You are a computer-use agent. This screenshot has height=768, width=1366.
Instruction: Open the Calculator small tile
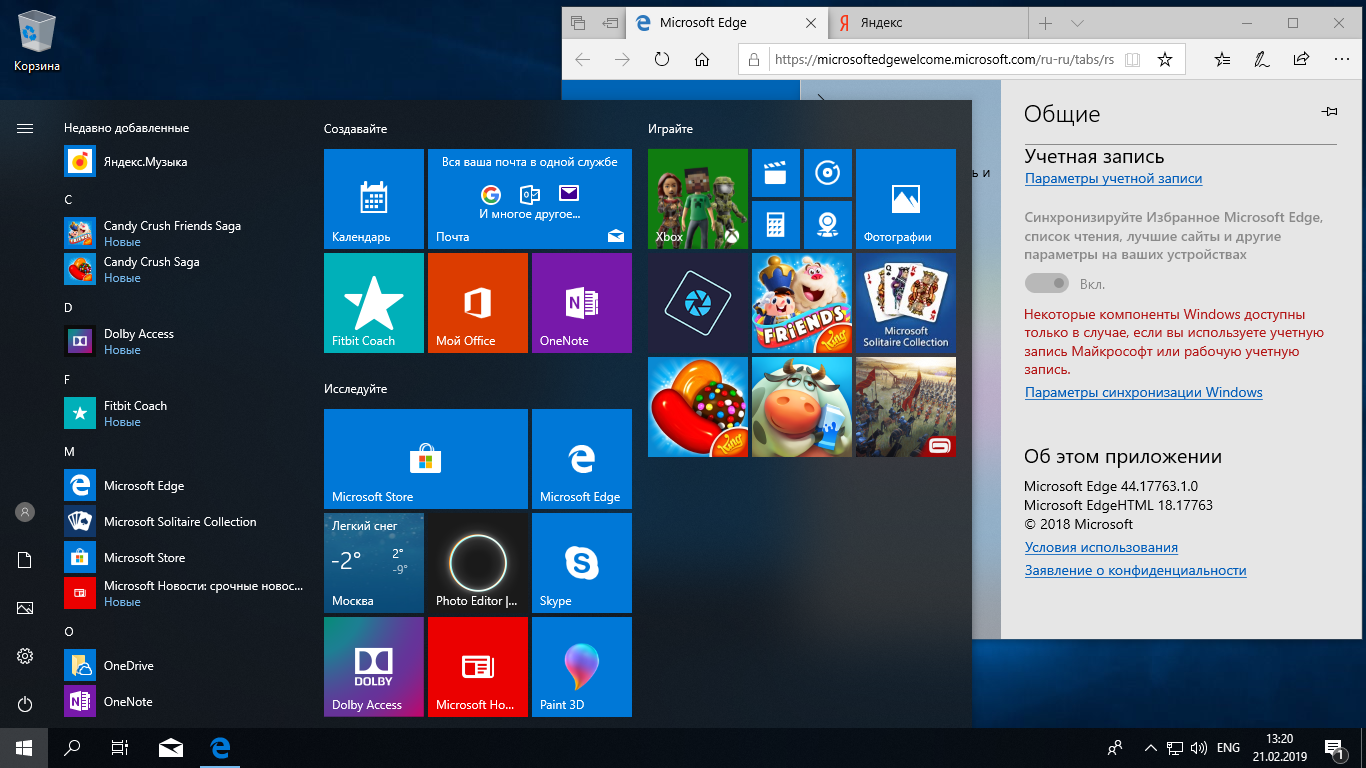pyautogui.click(x=775, y=225)
